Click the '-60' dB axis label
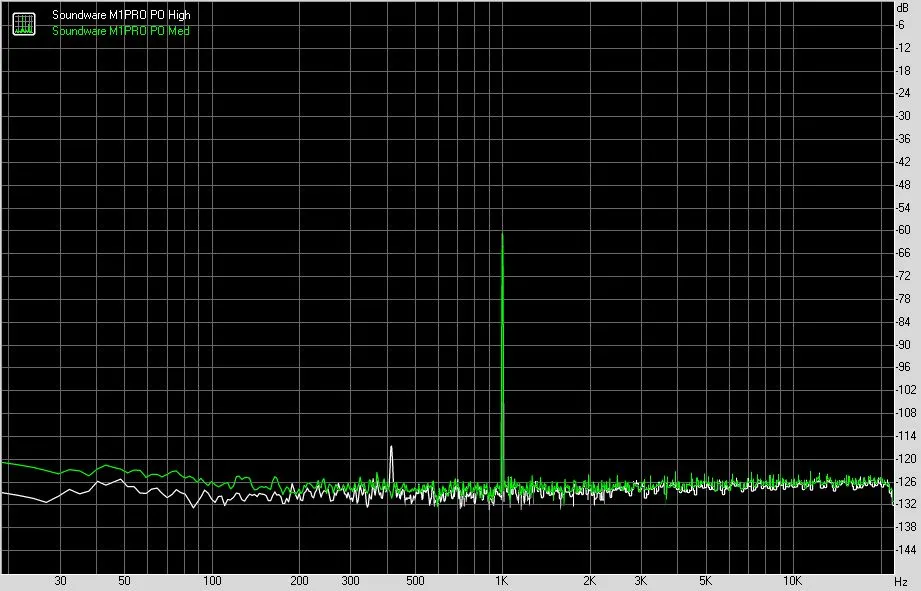This screenshot has width=921, height=591. click(903, 230)
